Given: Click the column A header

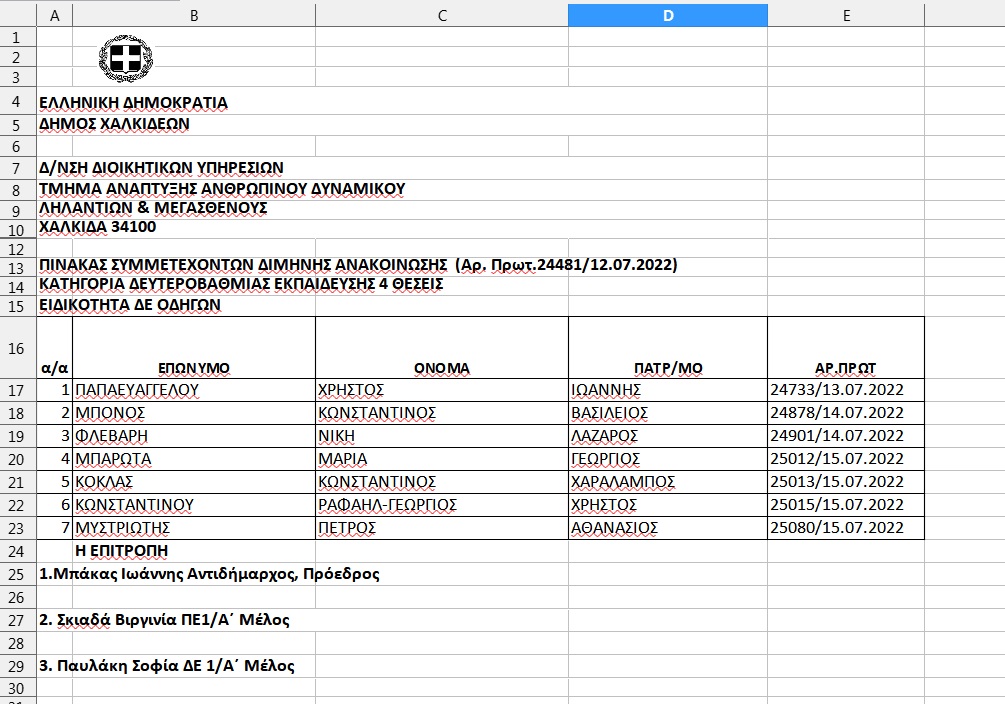Looking at the screenshot, I should pos(54,15).
